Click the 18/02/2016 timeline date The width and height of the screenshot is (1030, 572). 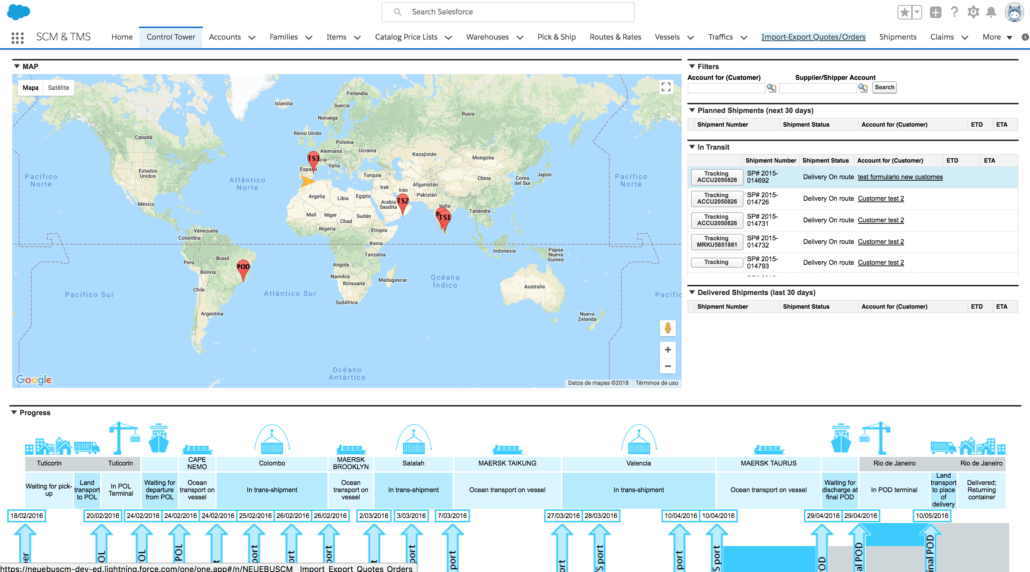click(26, 516)
